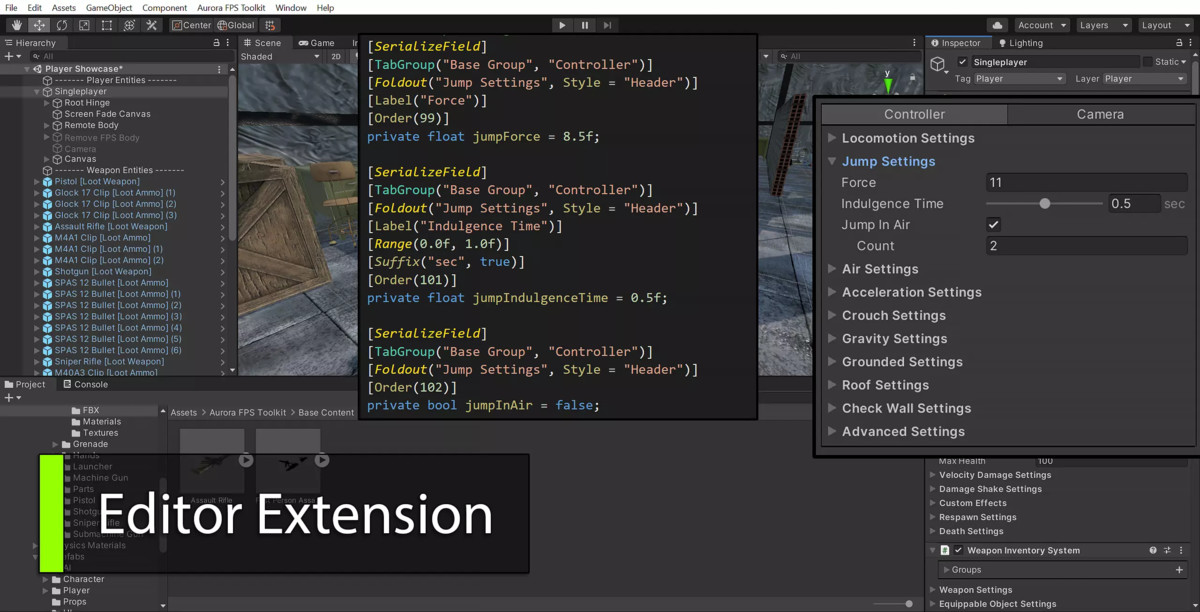Enable the Static checkbox

point(1148,62)
